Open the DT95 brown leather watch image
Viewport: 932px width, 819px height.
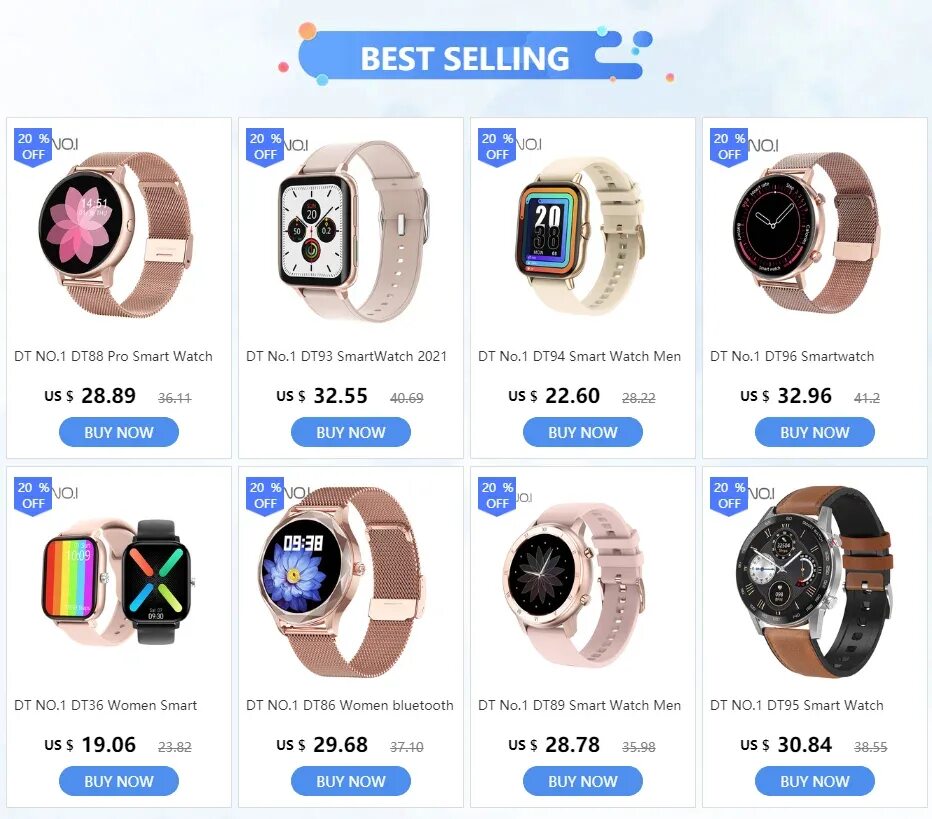click(x=814, y=580)
